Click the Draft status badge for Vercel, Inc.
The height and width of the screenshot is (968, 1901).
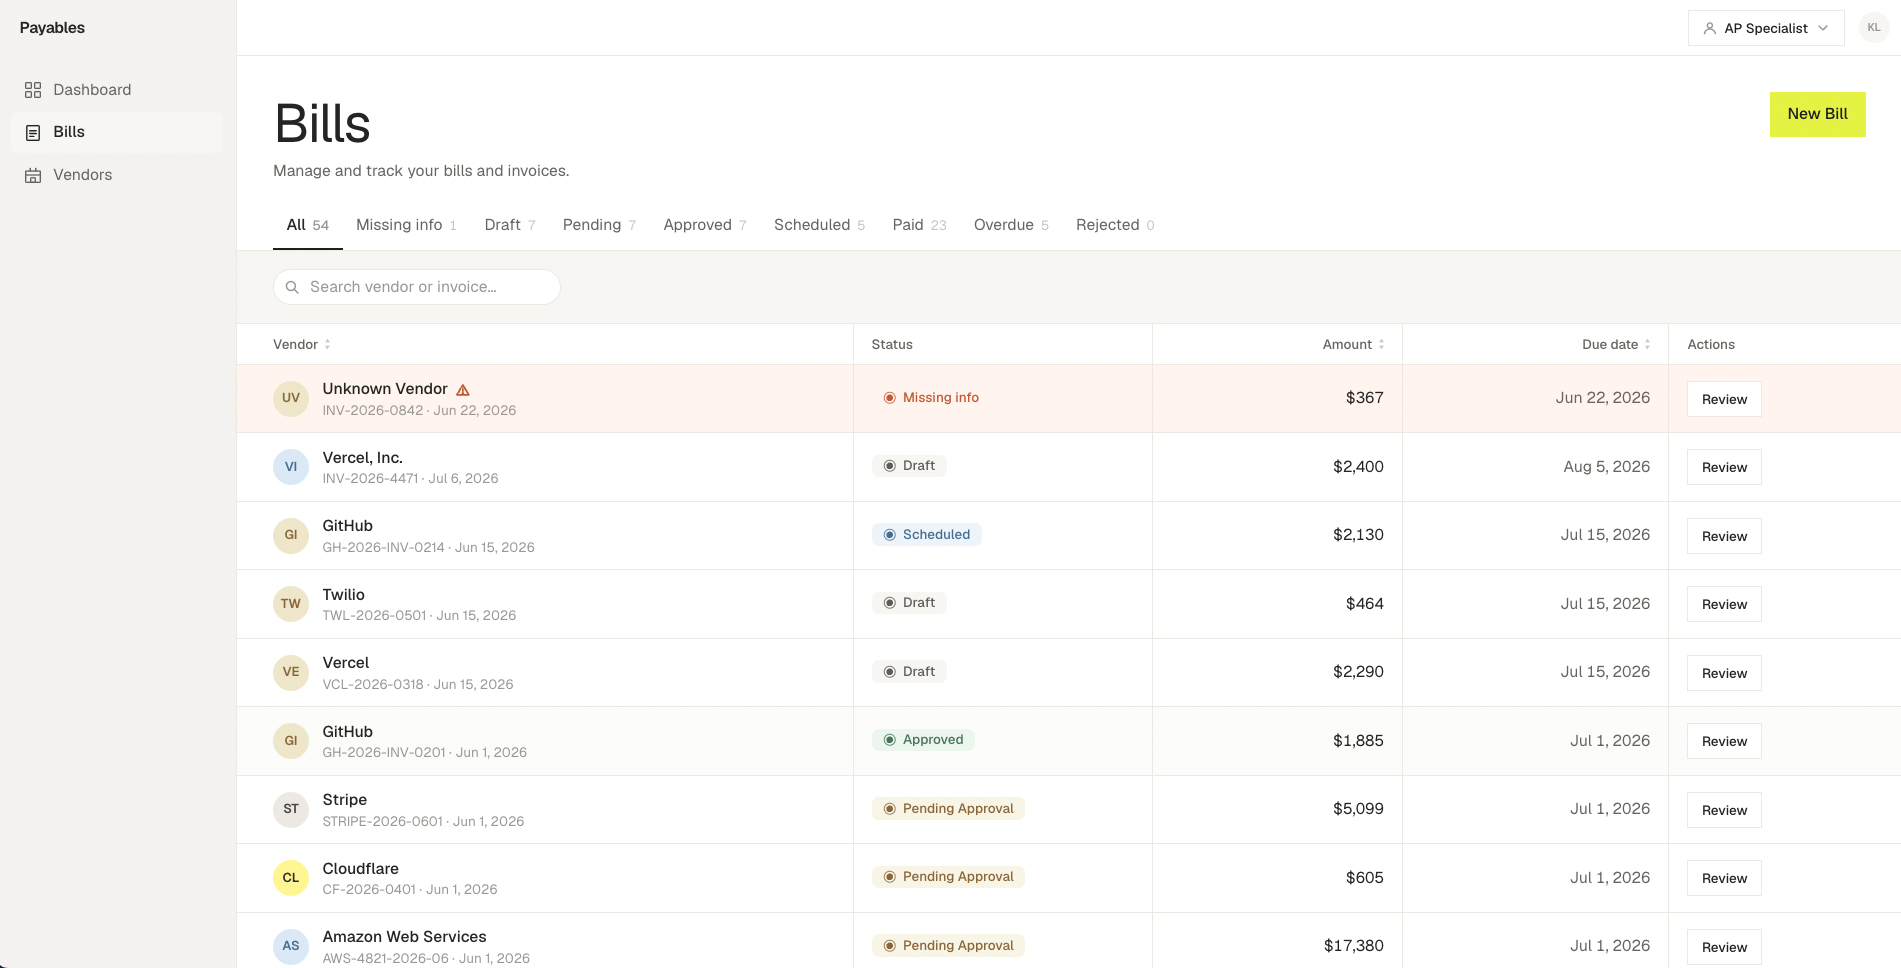pos(909,466)
